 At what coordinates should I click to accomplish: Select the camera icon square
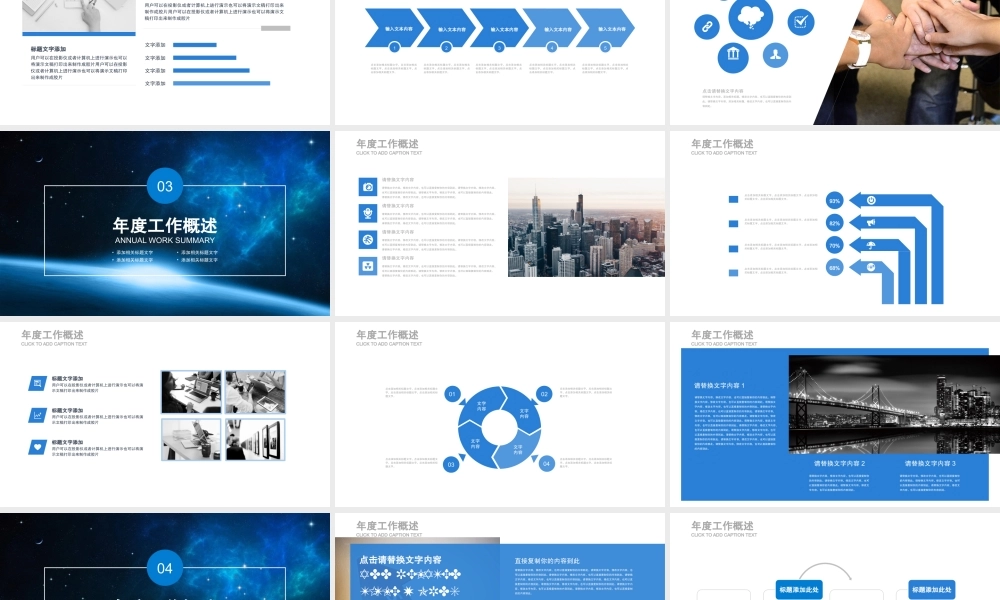(368, 187)
